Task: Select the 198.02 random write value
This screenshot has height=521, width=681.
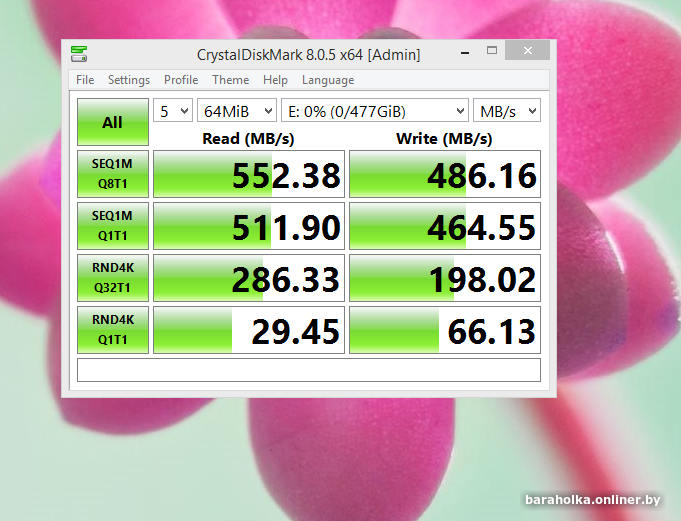Action: (x=445, y=278)
